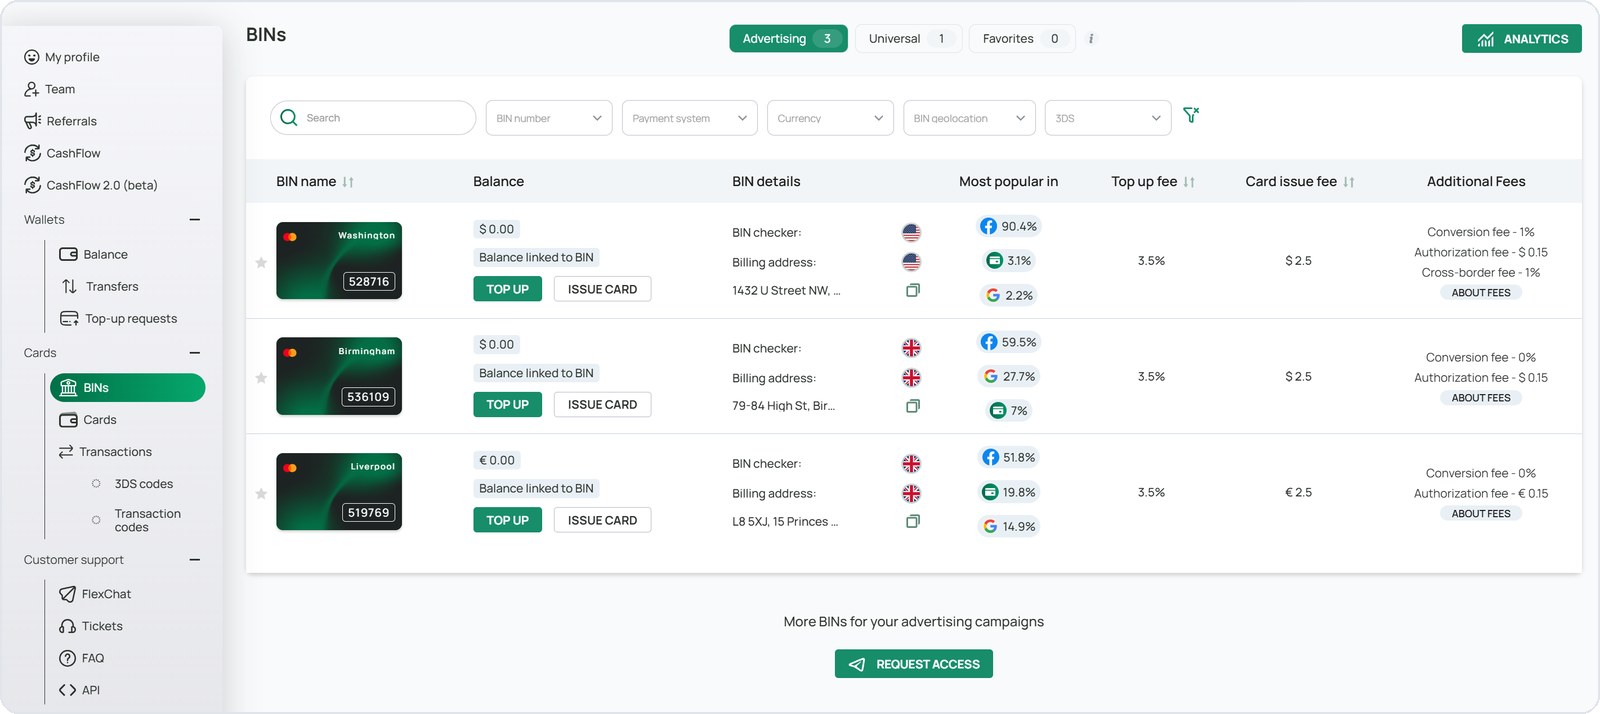Select BINs in sidebar menu
Viewport: 1600px width, 714px height.
[x=127, y=388]
